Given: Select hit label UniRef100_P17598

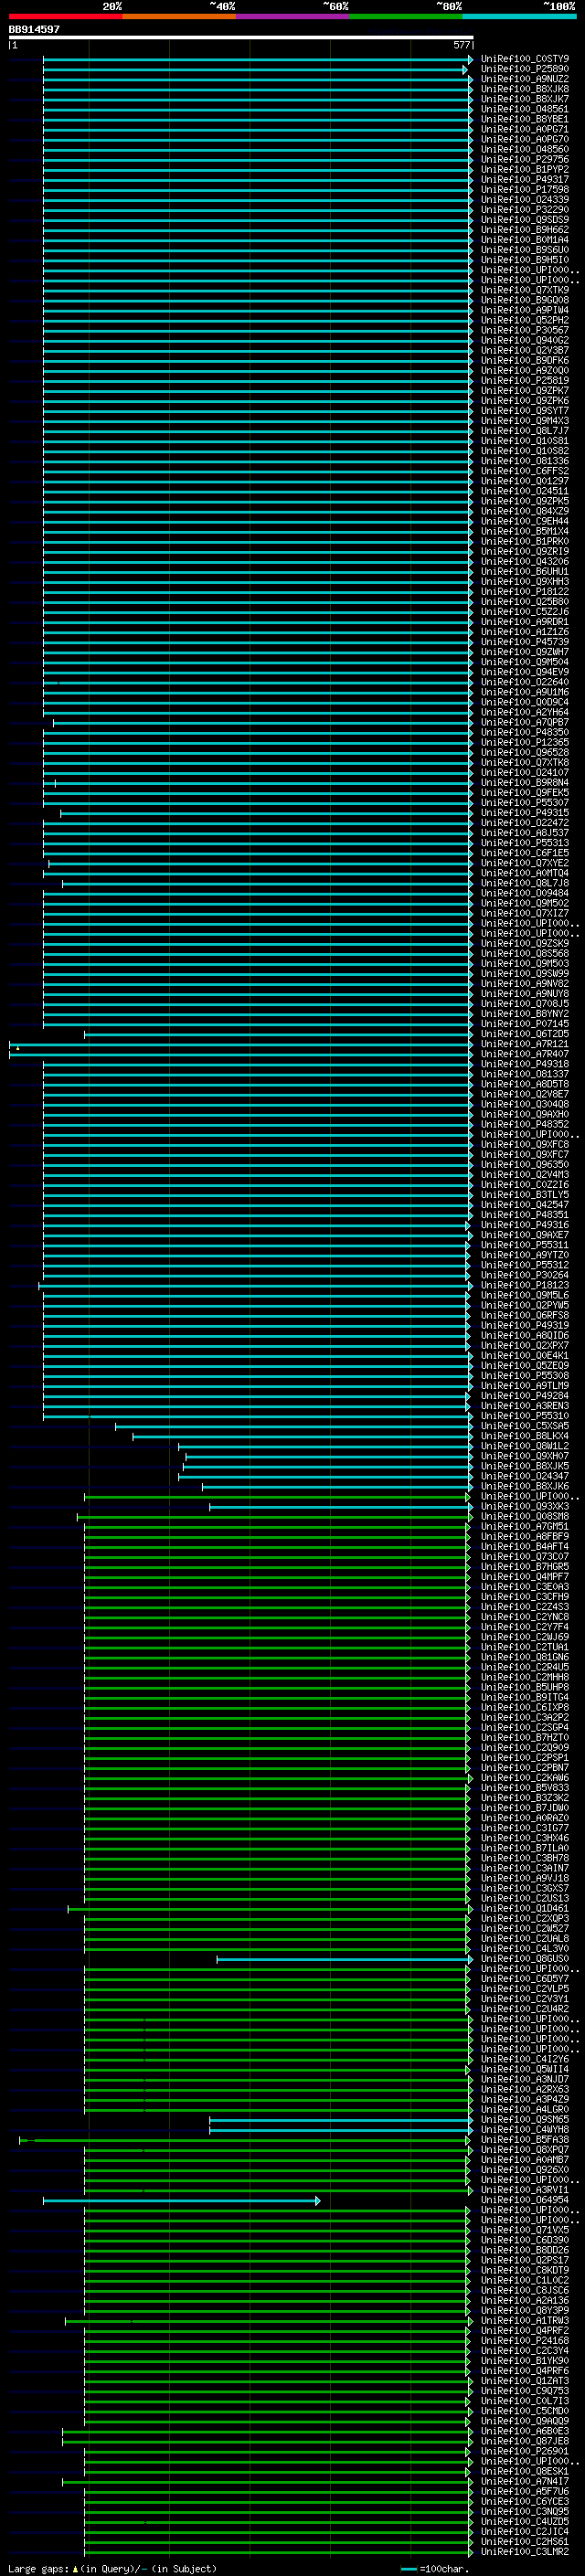Looking at the screenshot, I should (x=524, y=190).
